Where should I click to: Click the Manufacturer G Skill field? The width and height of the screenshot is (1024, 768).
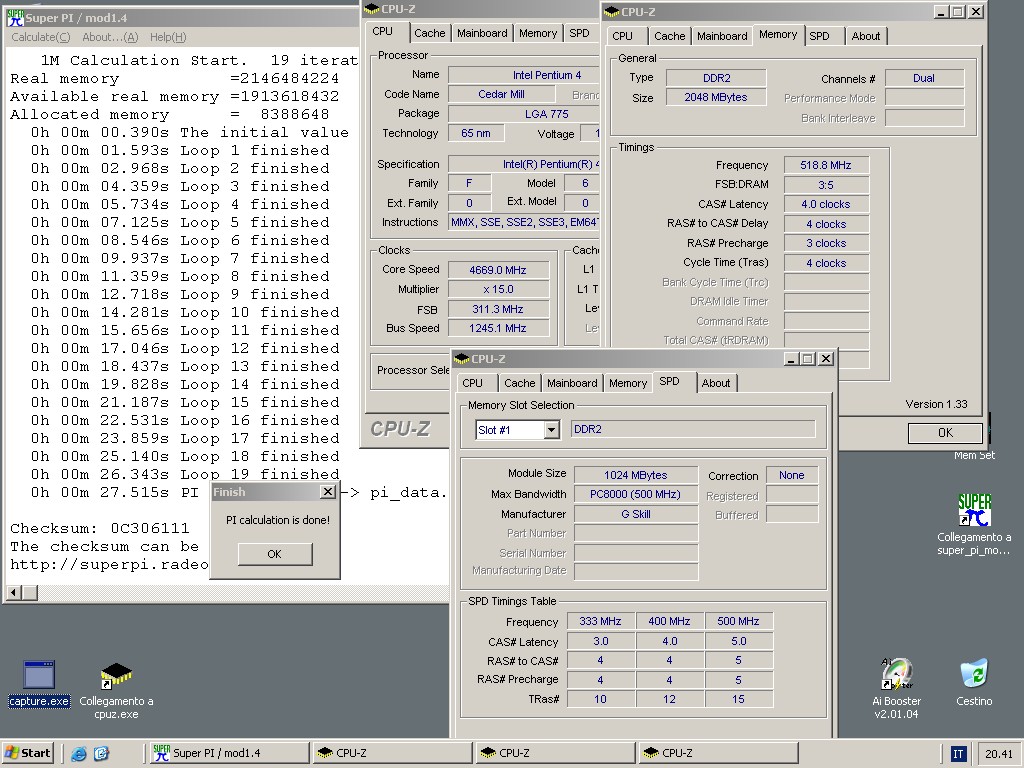click(x=635, y=514)
